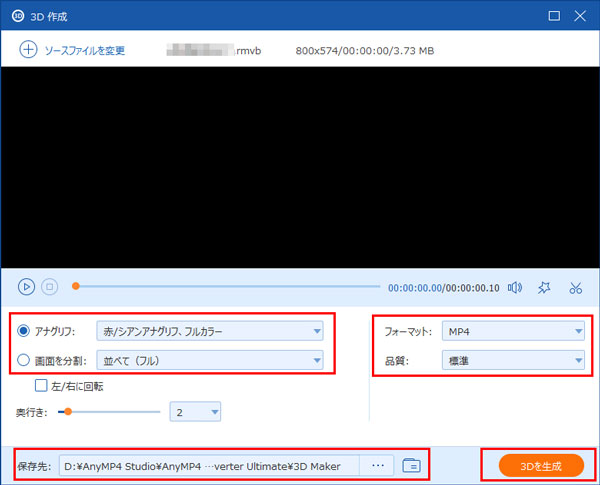Click the 保存先 path field
Screen dimensions: 600x485
[x=209, y=466]
